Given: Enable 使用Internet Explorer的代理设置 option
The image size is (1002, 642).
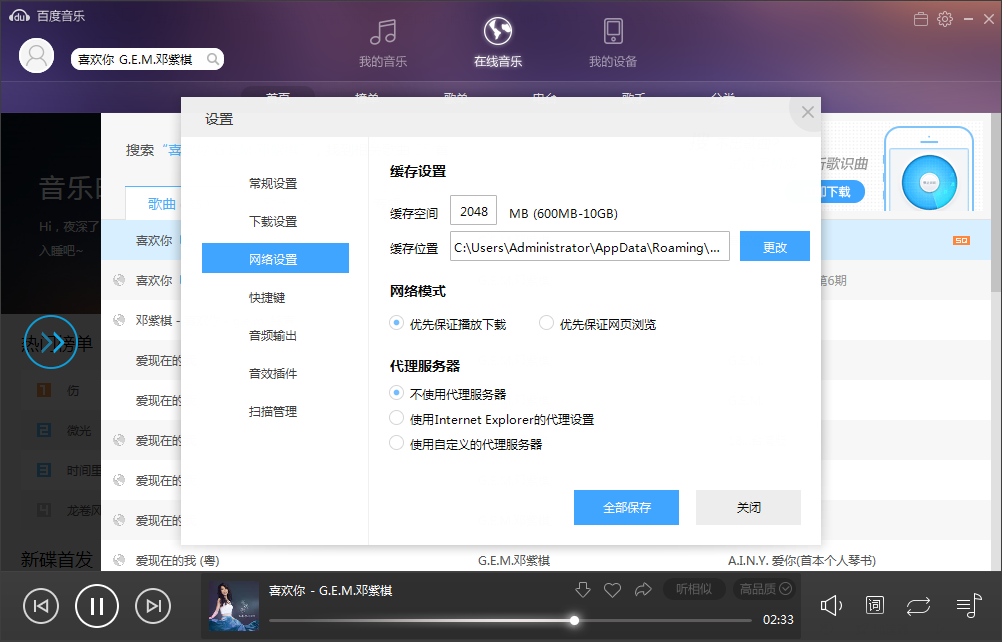Looking at the screenshot, I should [x=397, y=419].
